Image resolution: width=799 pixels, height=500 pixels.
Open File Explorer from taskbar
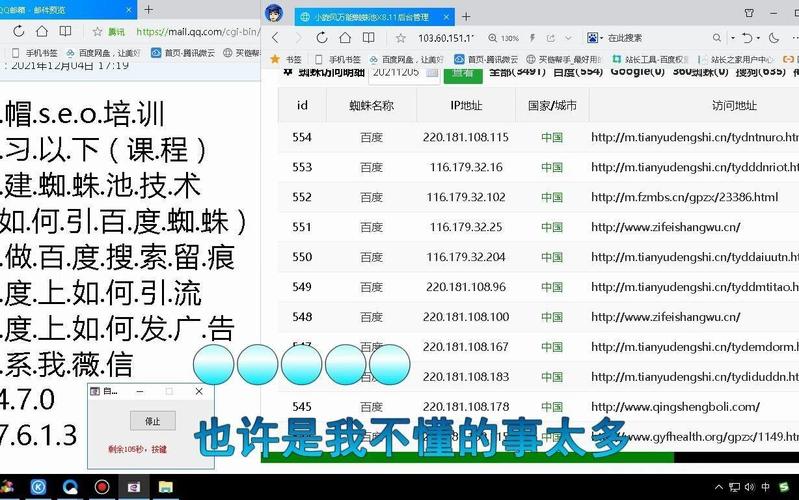[x=165, y=488]
